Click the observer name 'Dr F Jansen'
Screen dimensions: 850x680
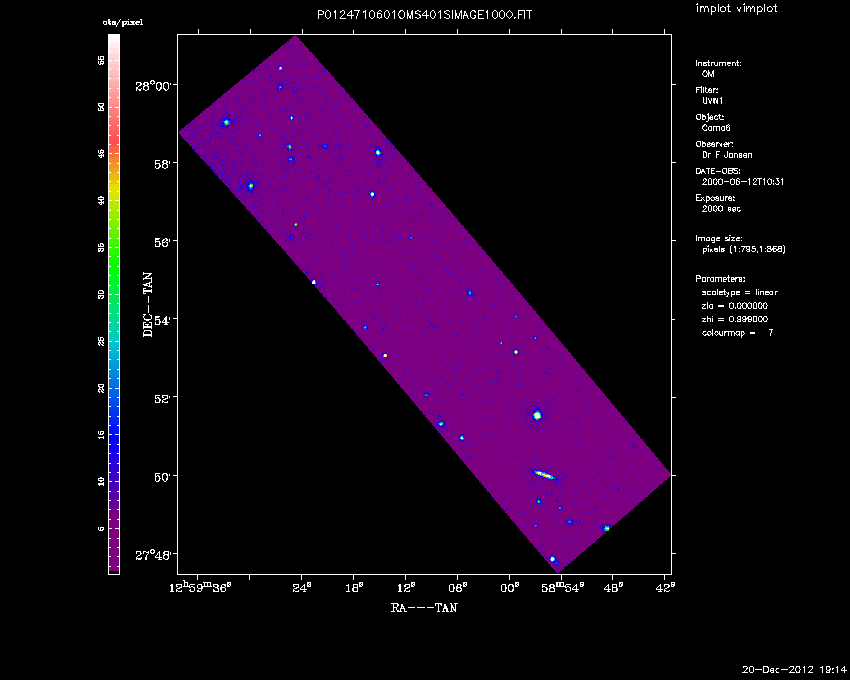point(727,155)
